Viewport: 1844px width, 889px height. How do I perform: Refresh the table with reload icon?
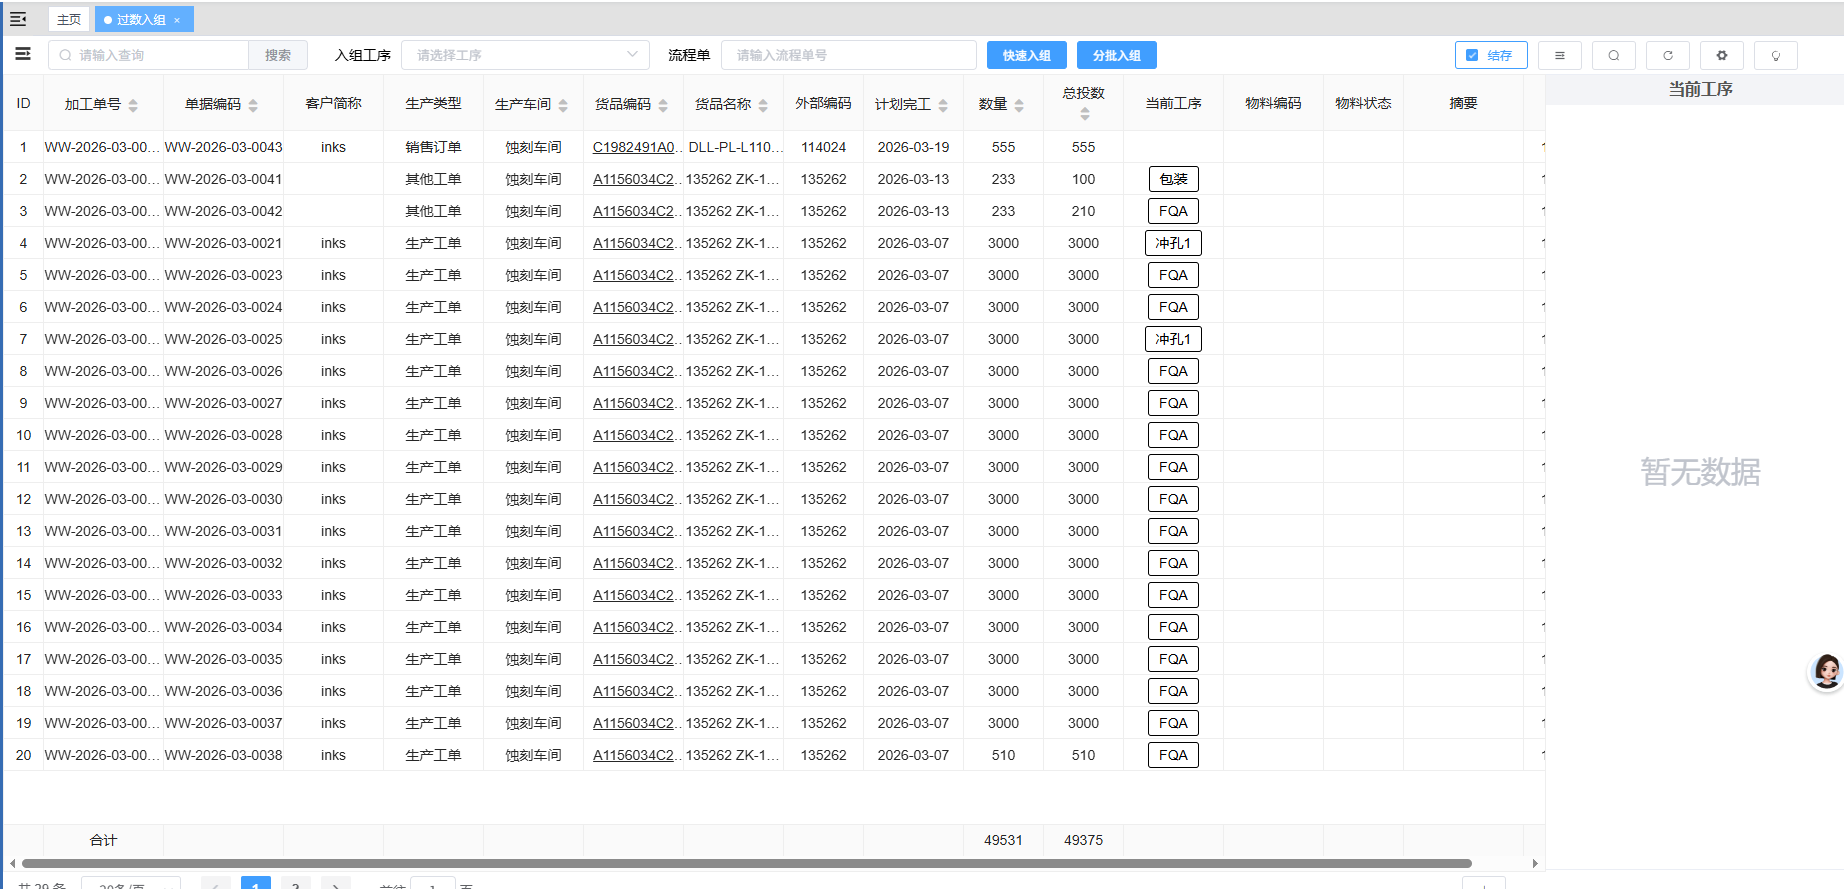point(1667,56)
